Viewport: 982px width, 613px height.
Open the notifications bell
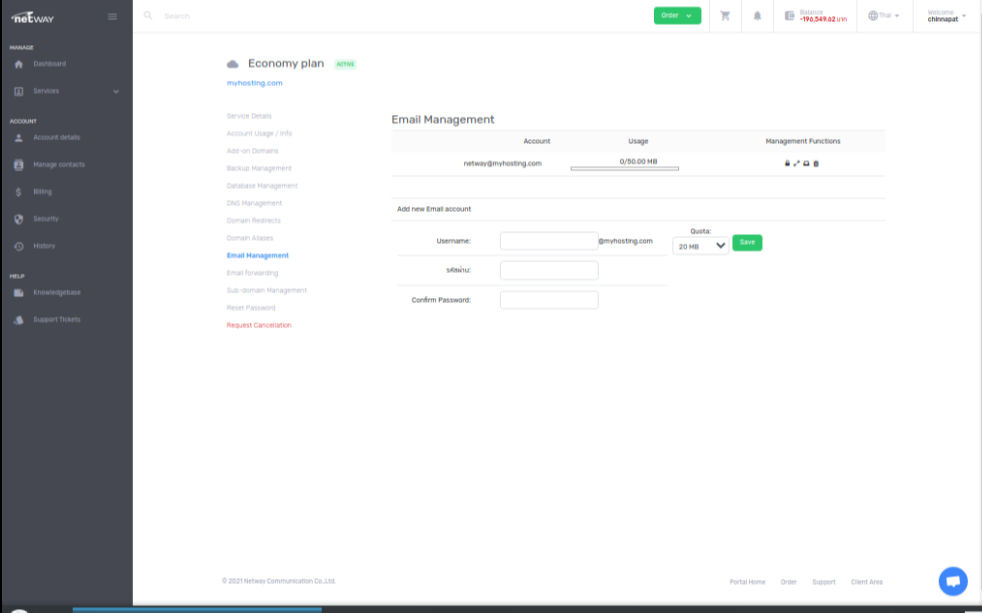[757, 16]
